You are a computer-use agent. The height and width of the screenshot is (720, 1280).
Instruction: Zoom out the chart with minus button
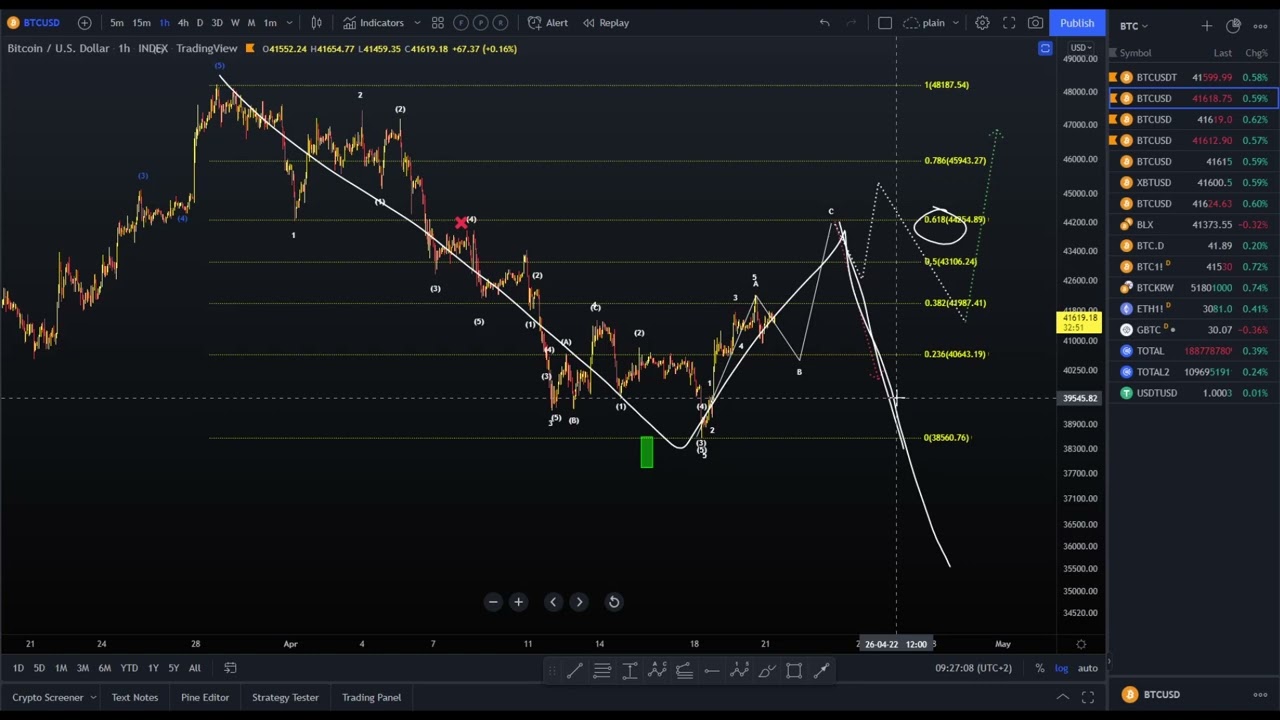(493, 602)
